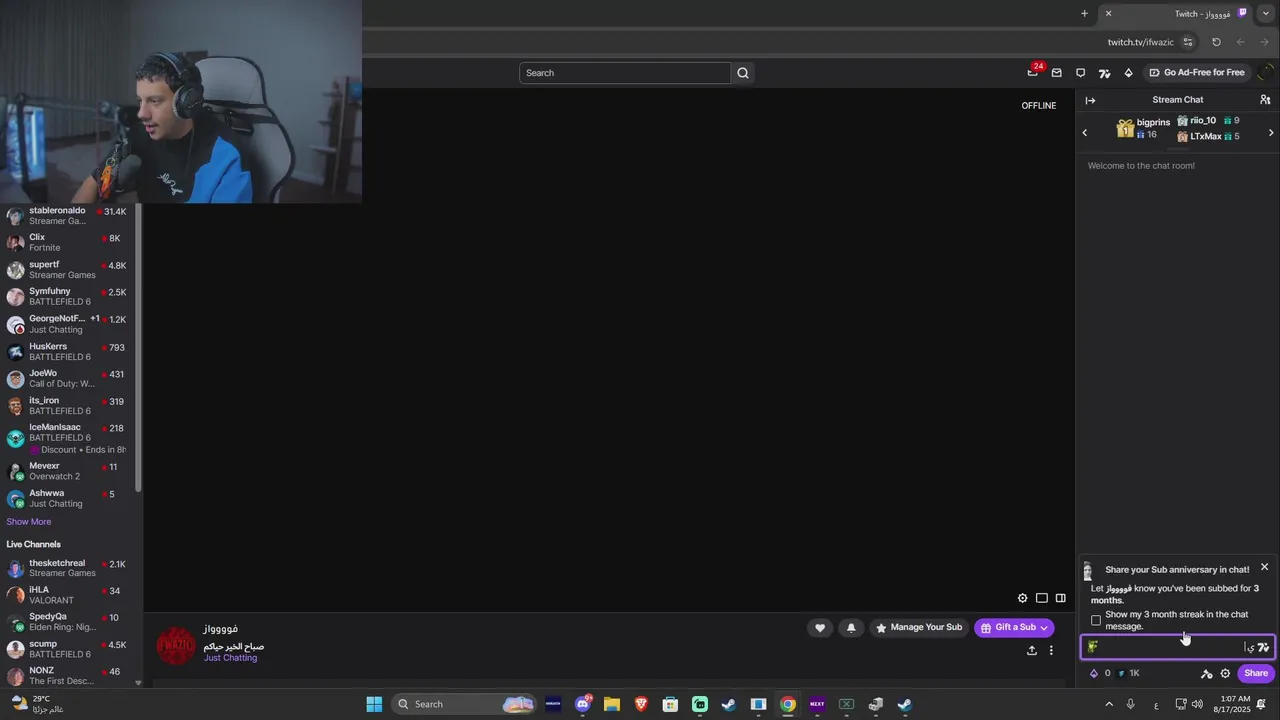Dismiss the Sub anniversary prompt
1280x720 pixels.
[1264, 567]
